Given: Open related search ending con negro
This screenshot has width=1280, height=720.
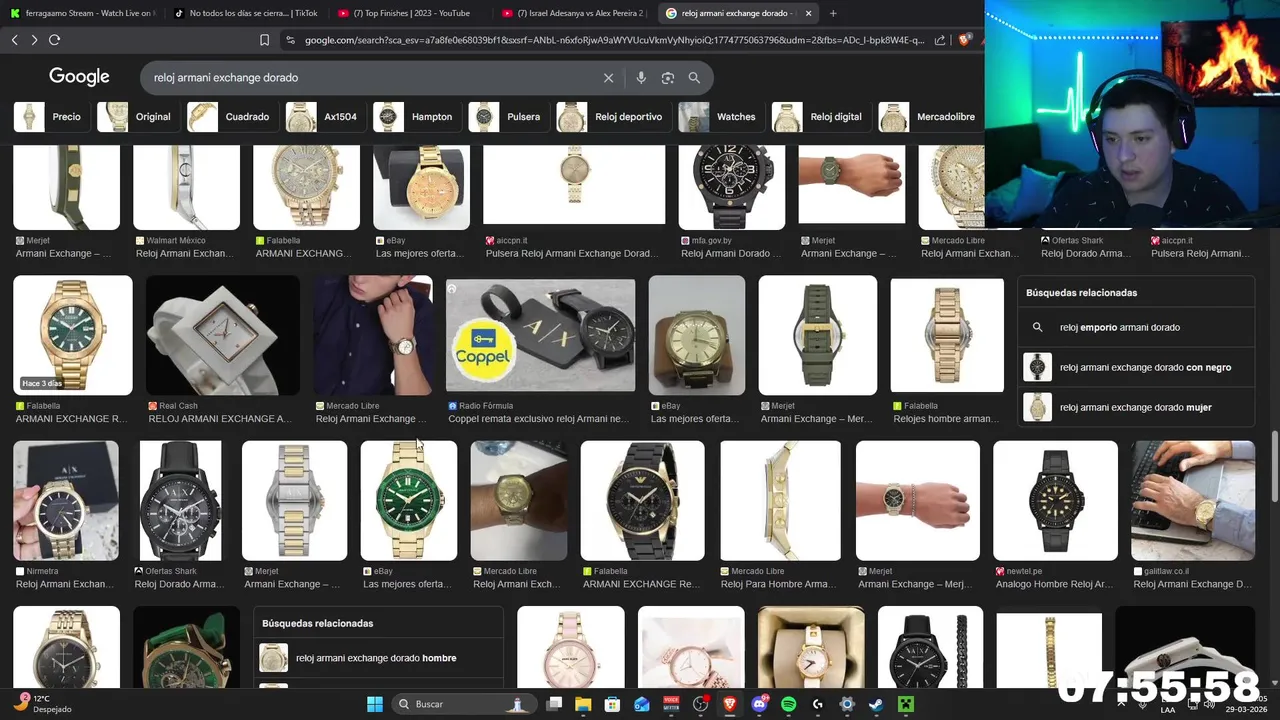Looking at the screenshot, I should point(1136,367).
